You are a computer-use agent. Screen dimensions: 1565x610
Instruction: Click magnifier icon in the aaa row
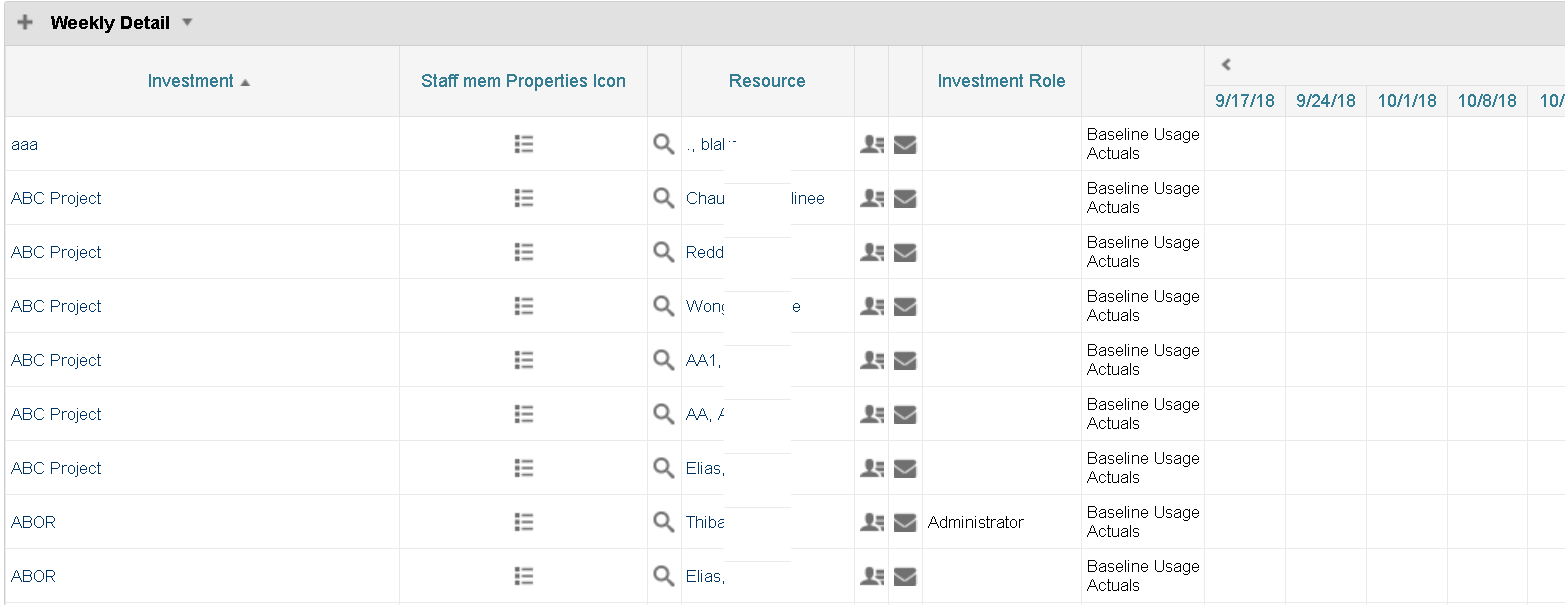(664, 144)
